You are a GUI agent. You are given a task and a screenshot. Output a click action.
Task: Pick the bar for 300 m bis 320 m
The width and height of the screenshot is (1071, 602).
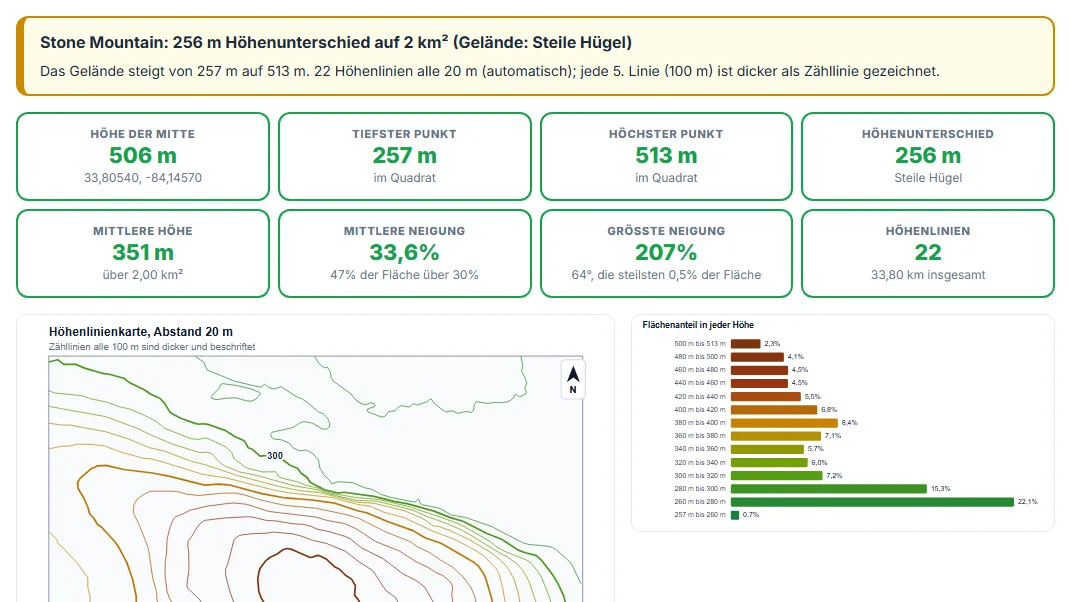pos(777,476)
